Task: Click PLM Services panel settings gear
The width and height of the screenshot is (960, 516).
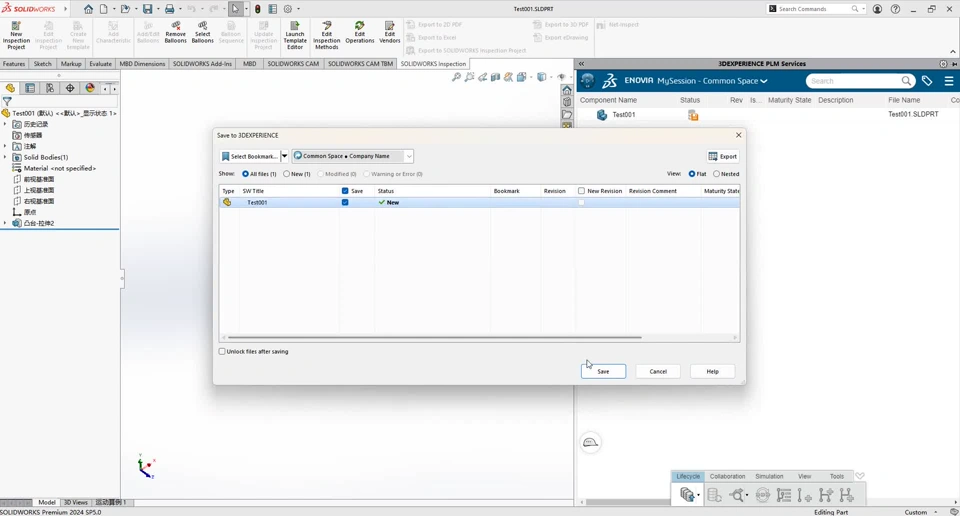Action: [943, 64]
